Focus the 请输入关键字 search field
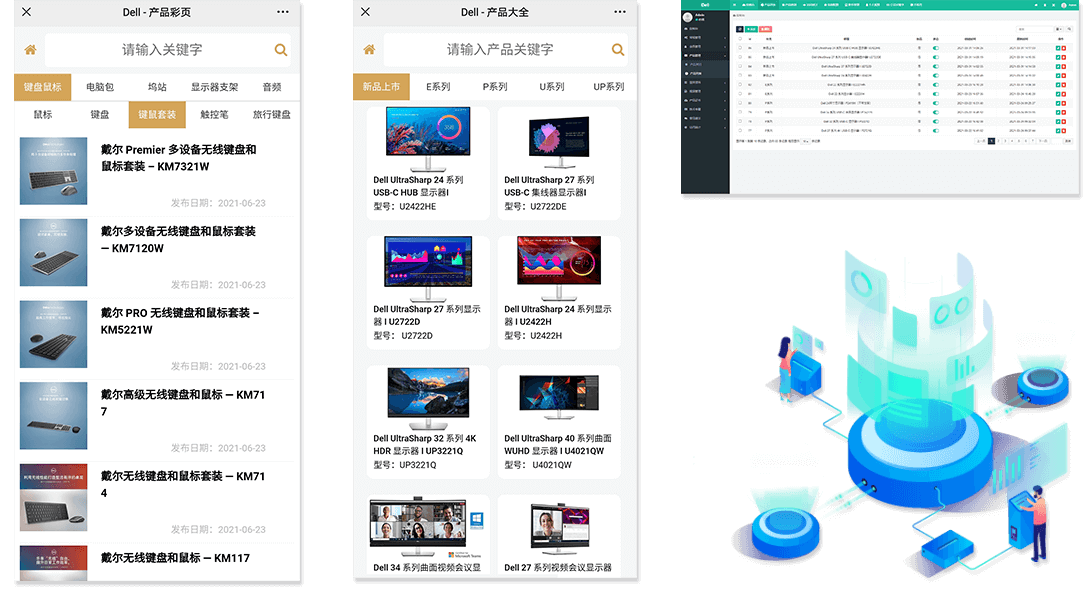This screenshot has height=592, width=1083. point(162,50)
